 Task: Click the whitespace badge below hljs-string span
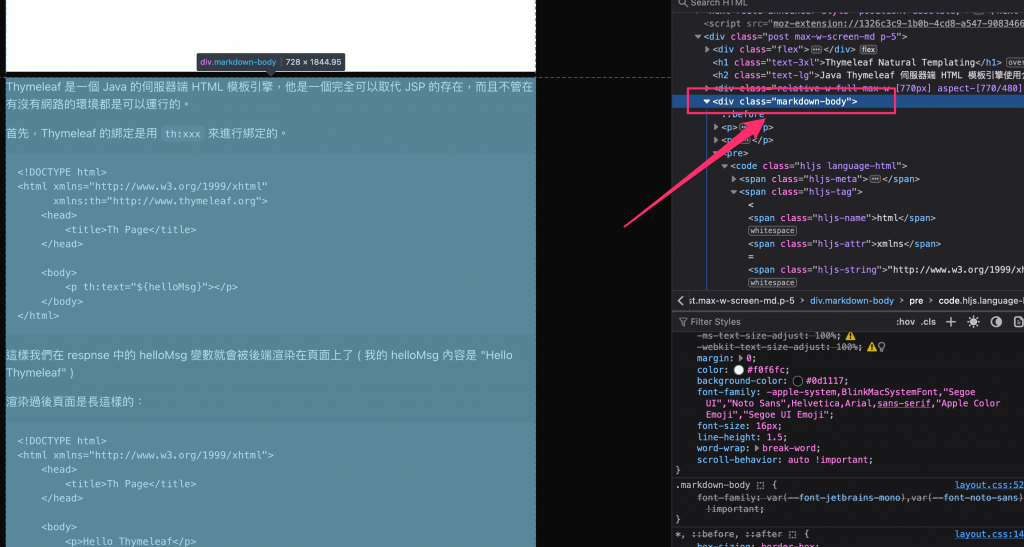point(772,283)
